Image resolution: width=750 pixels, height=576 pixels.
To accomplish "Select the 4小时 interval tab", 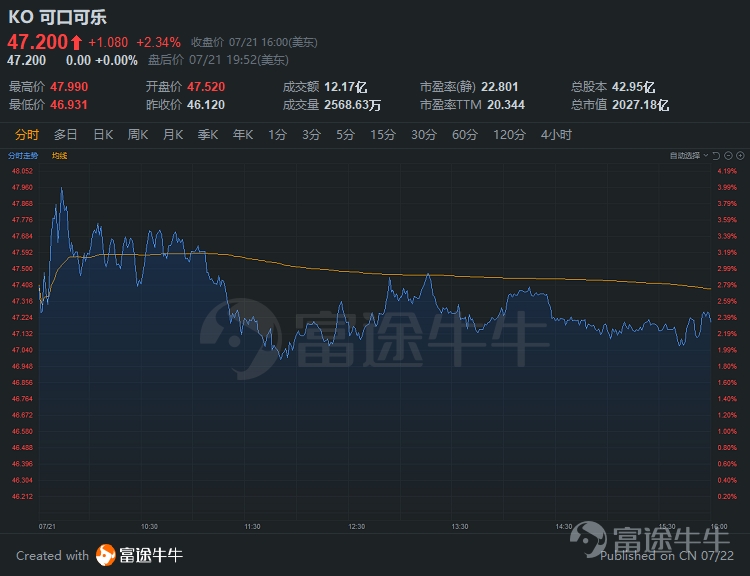I will 556,135.
